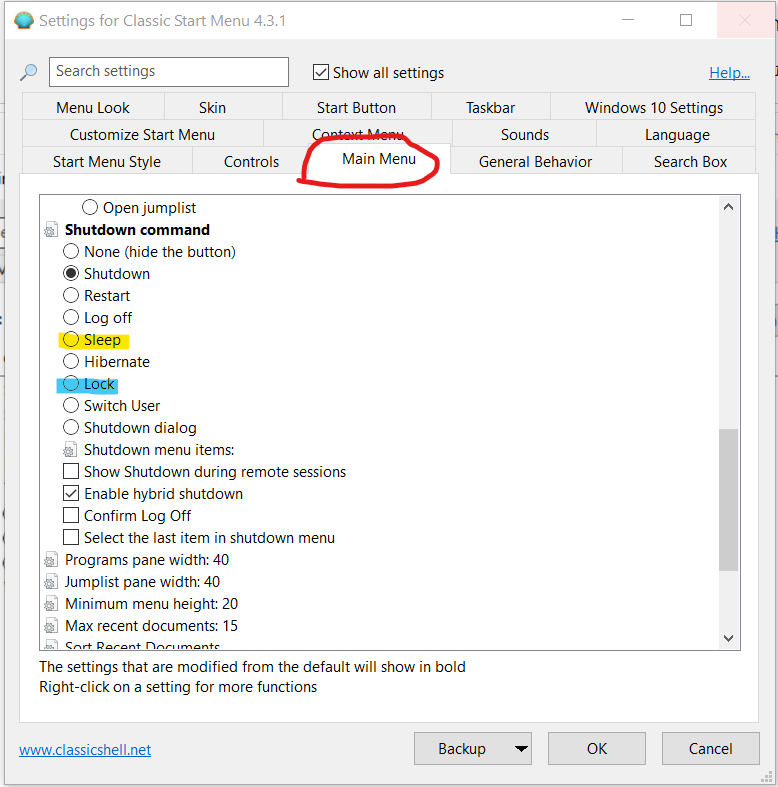This screenshot has width=778, height=787.
Task: Select None (hide the button) option
Action: (x=71, y=251)
